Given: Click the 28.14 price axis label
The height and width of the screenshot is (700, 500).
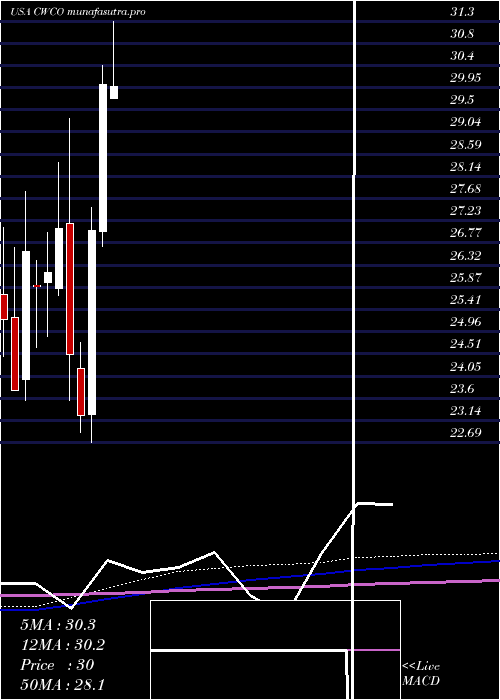Looking at the screenshot, I should 465,167.
